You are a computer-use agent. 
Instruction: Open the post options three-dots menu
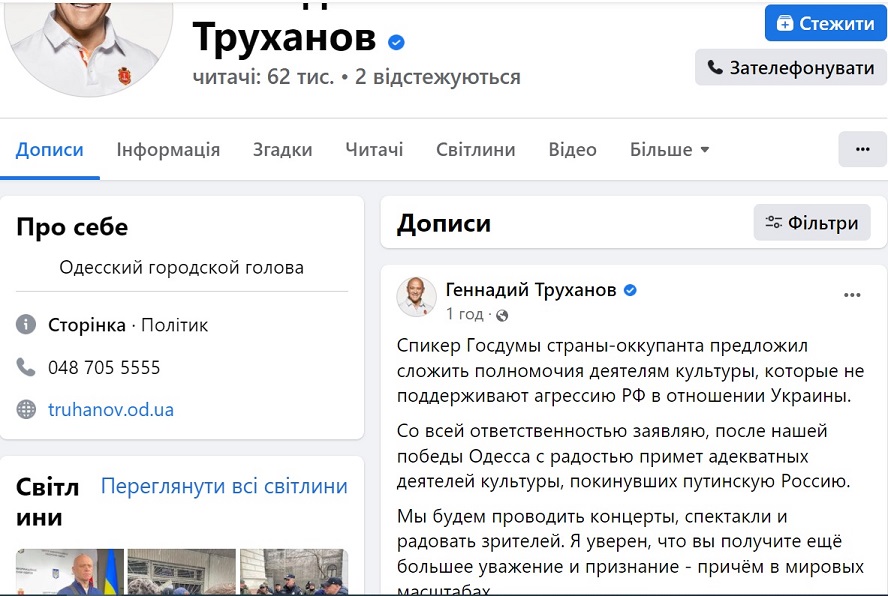coord(852,295)
